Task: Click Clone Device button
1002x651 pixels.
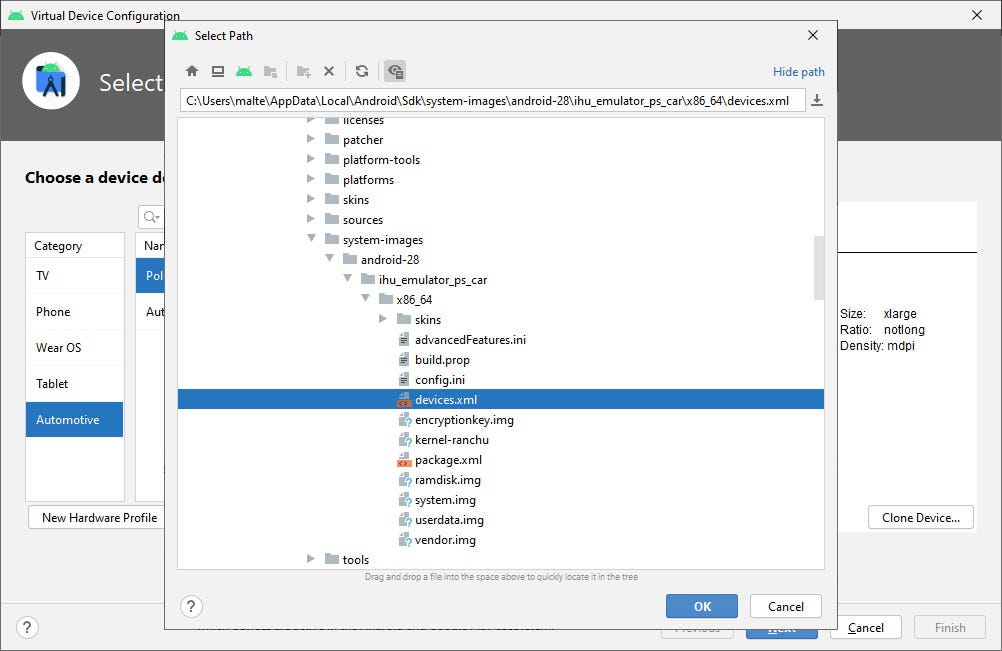Action: tap(920, 517)
